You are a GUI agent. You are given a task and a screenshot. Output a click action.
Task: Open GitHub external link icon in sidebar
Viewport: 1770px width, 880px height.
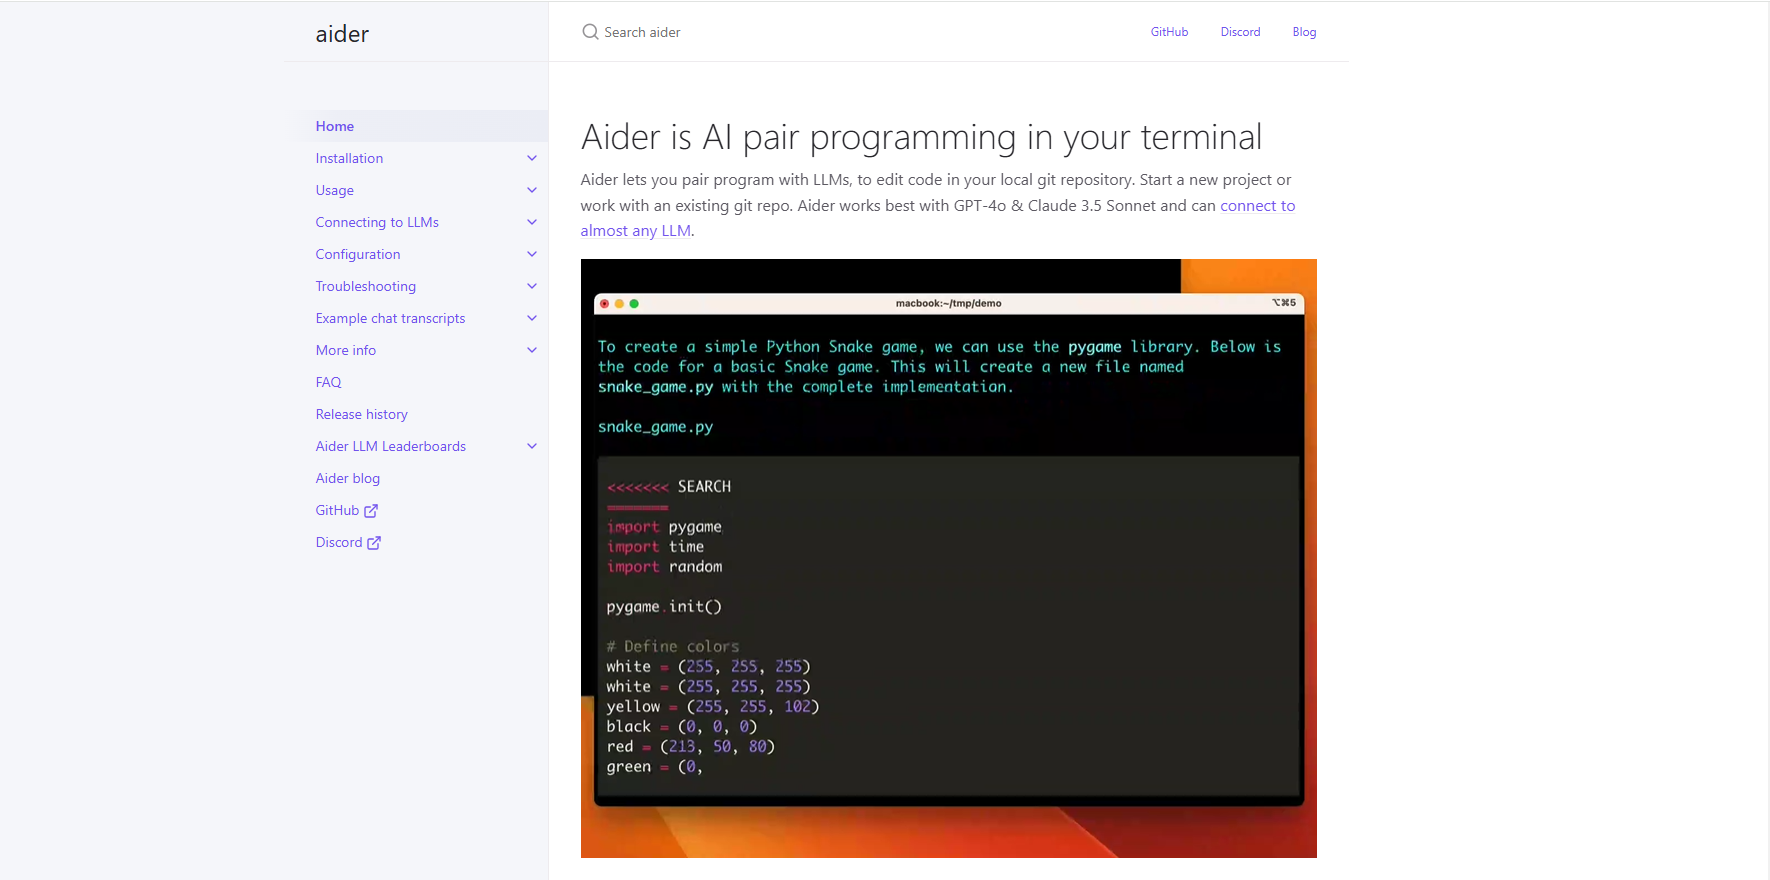coord(371,511)
